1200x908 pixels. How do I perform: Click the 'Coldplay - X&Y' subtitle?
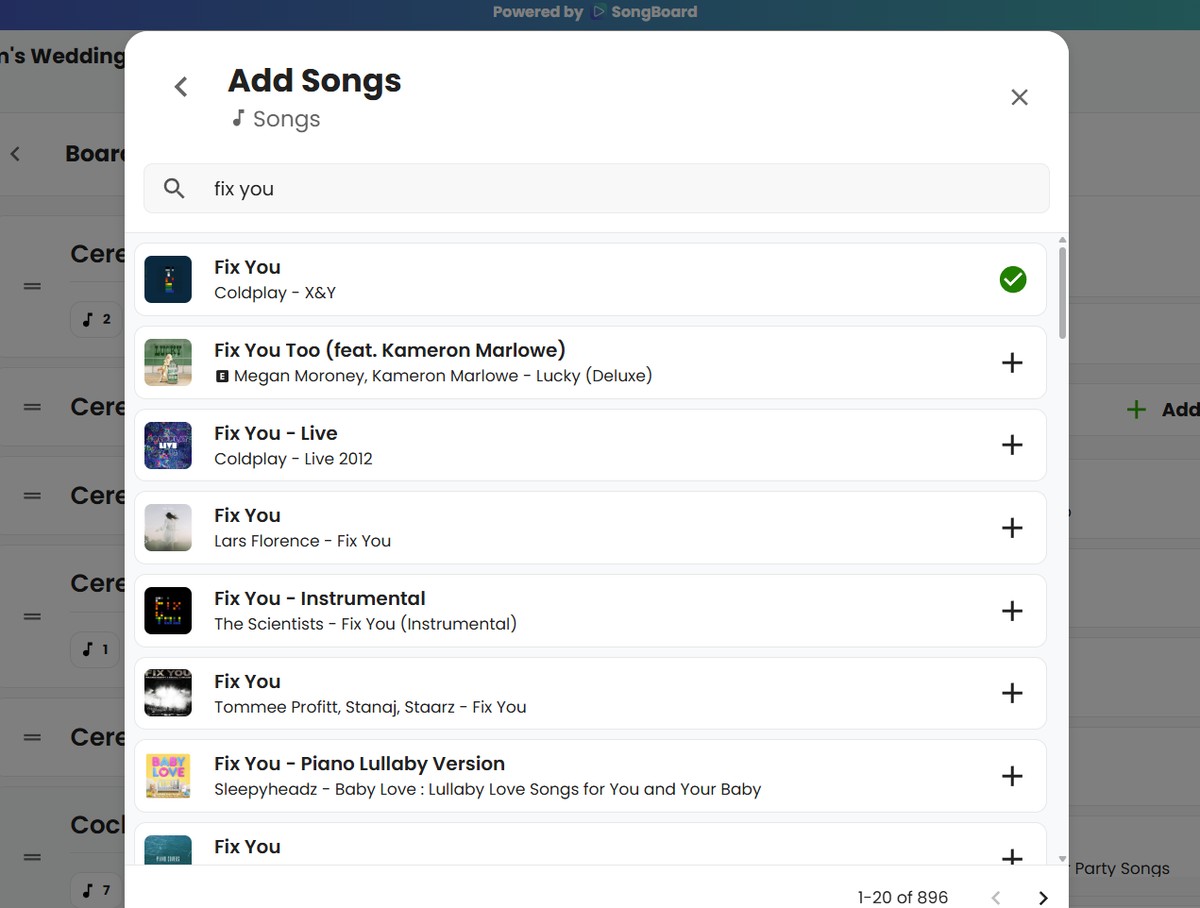(x=275, y=293)
